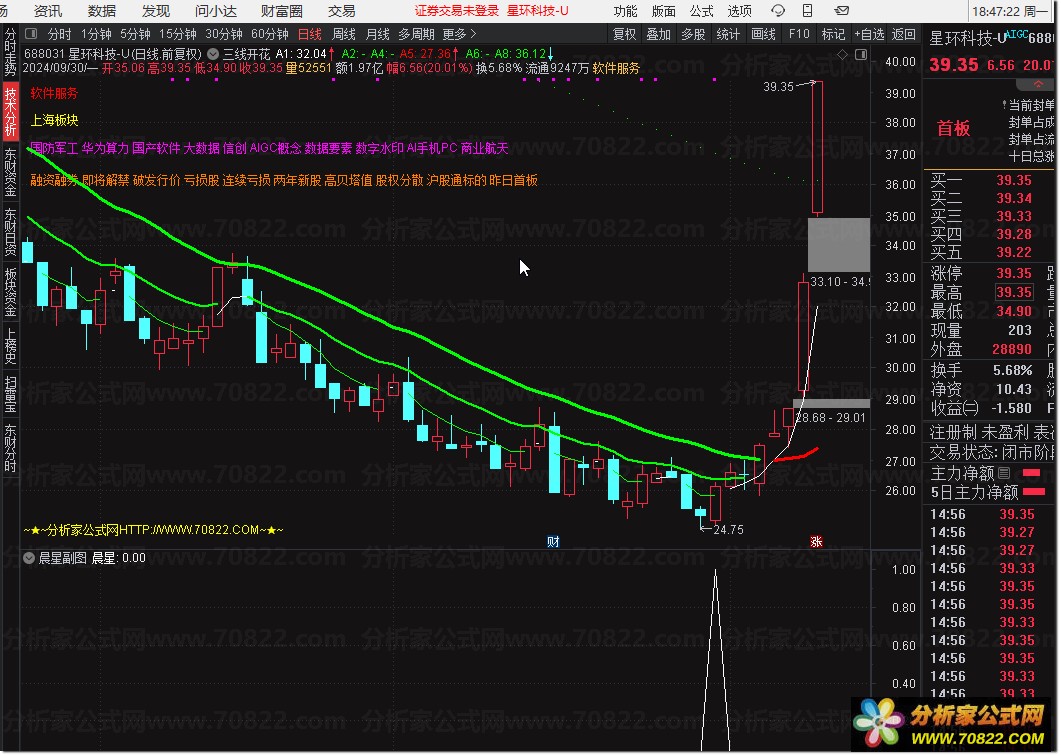This screenshot has height=755, width=1061.
Task: Select the 日线 daily chart tab
Action: (x=310, y=34)
